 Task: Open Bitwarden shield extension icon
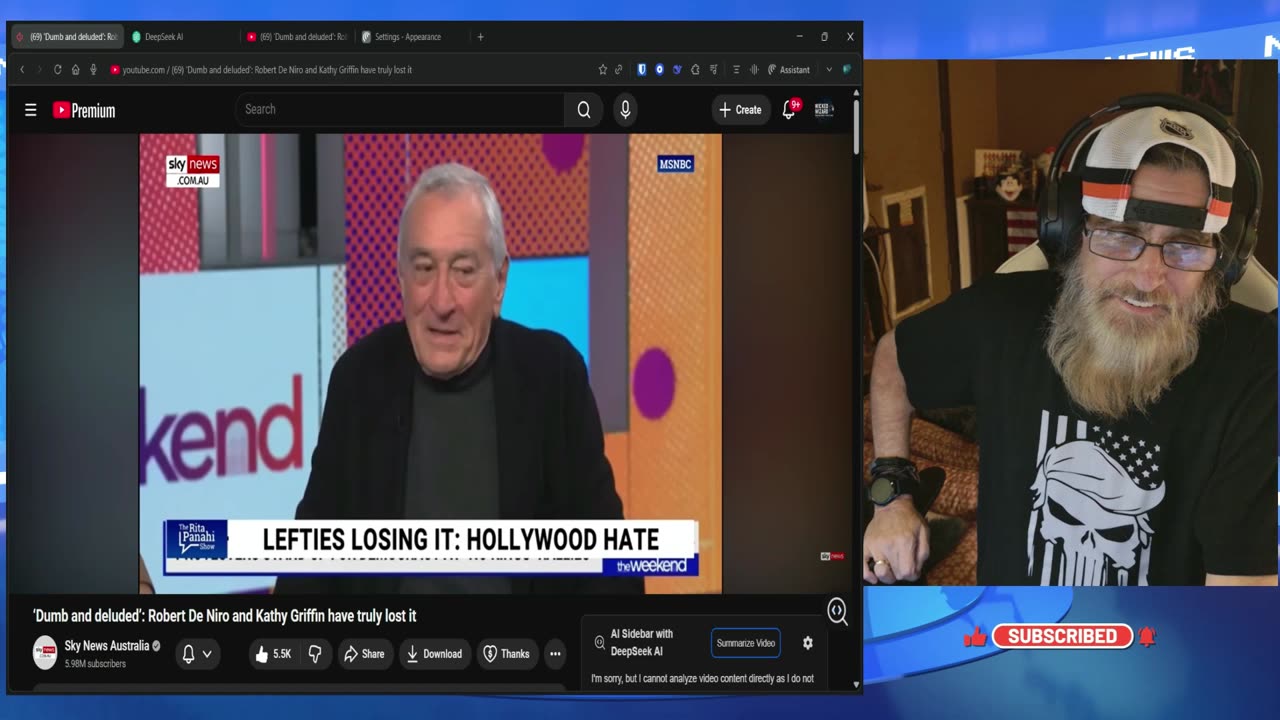click(x=642, y=70)
